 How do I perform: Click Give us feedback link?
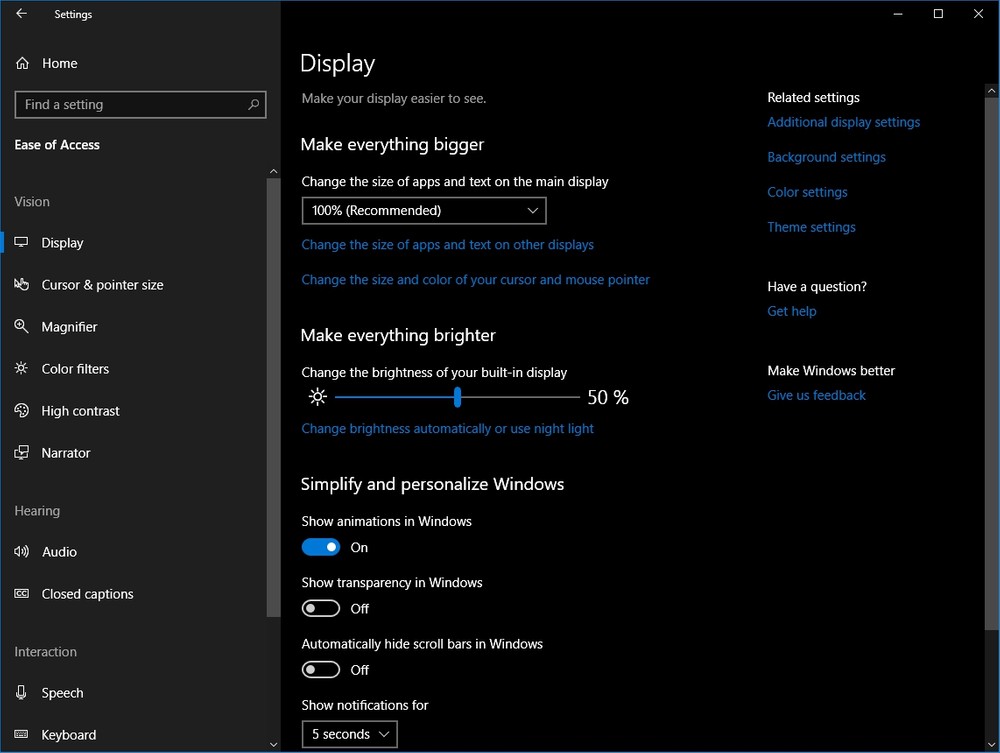[x=816, y=395]
